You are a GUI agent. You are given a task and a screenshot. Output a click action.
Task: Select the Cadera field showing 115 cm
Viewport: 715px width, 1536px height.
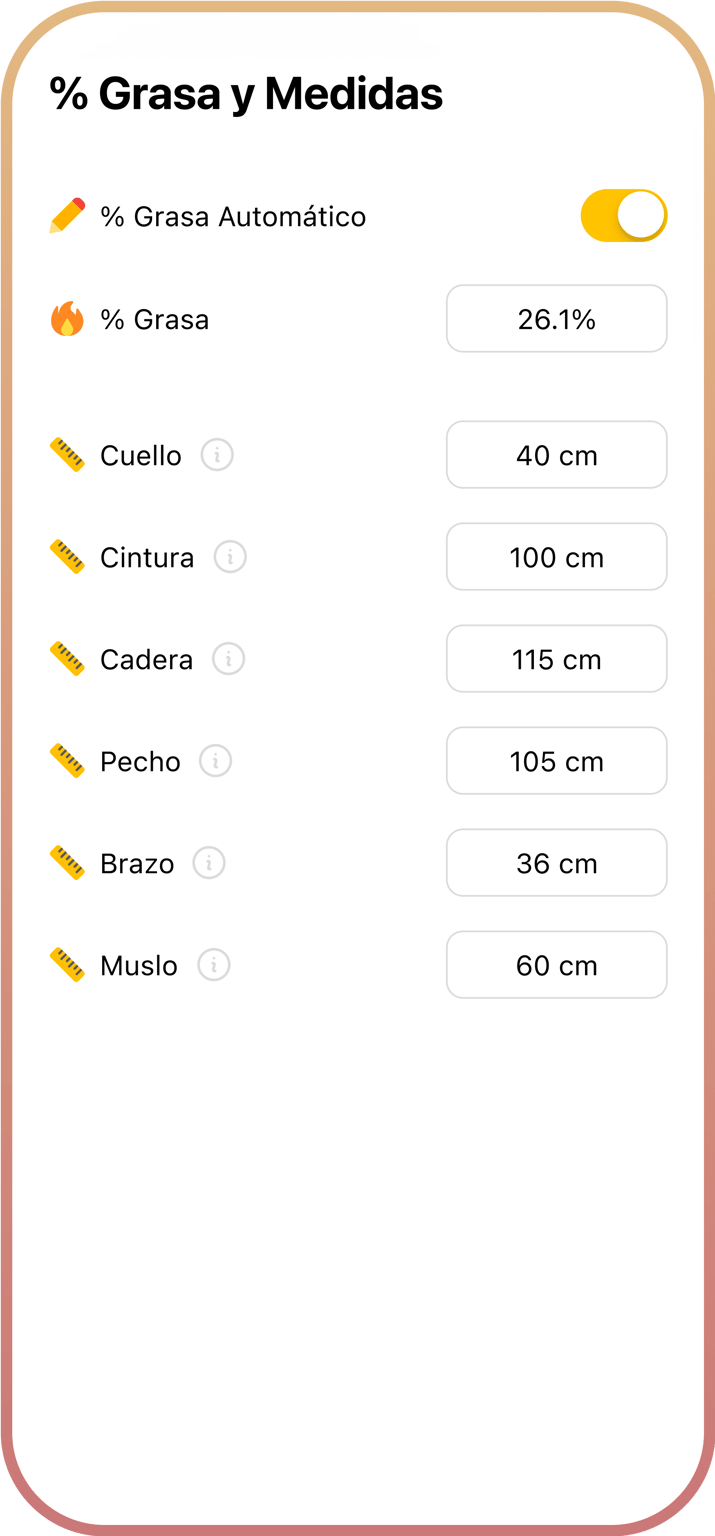(x=556, y=659)
